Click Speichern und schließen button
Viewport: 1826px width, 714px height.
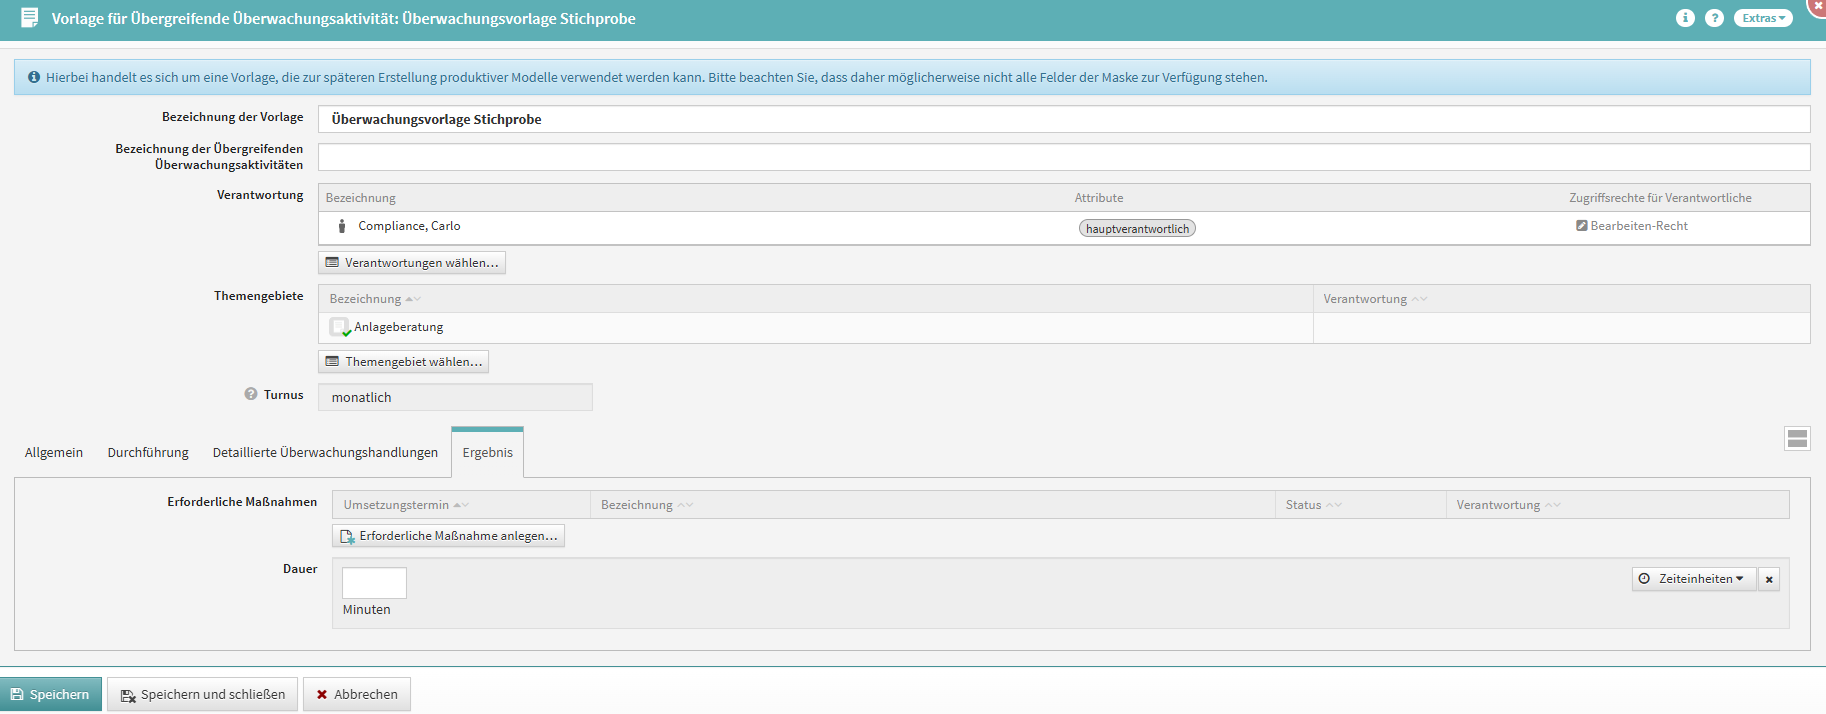pos(203,694)
